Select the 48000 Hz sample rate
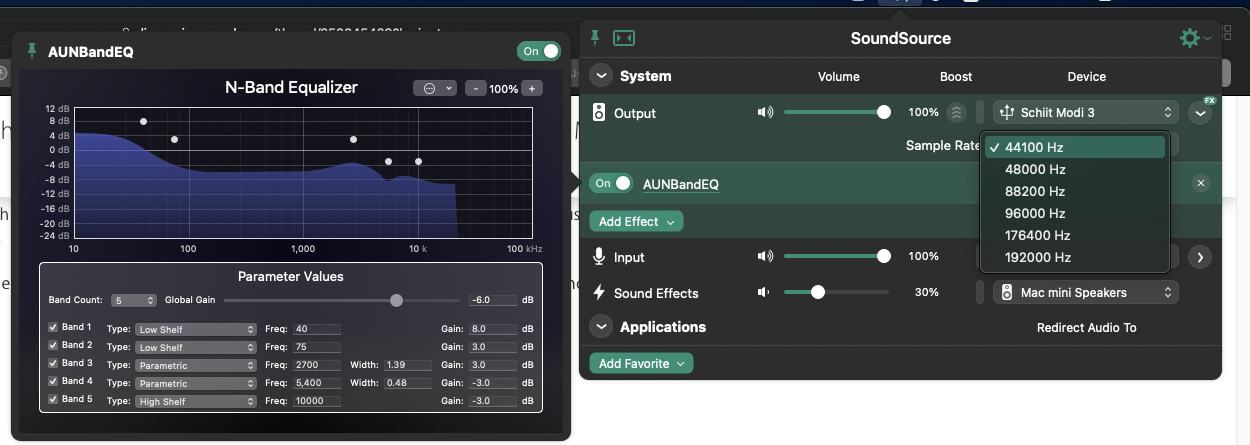Viewport: 1250px width, 445px height. coord(1075,169)
